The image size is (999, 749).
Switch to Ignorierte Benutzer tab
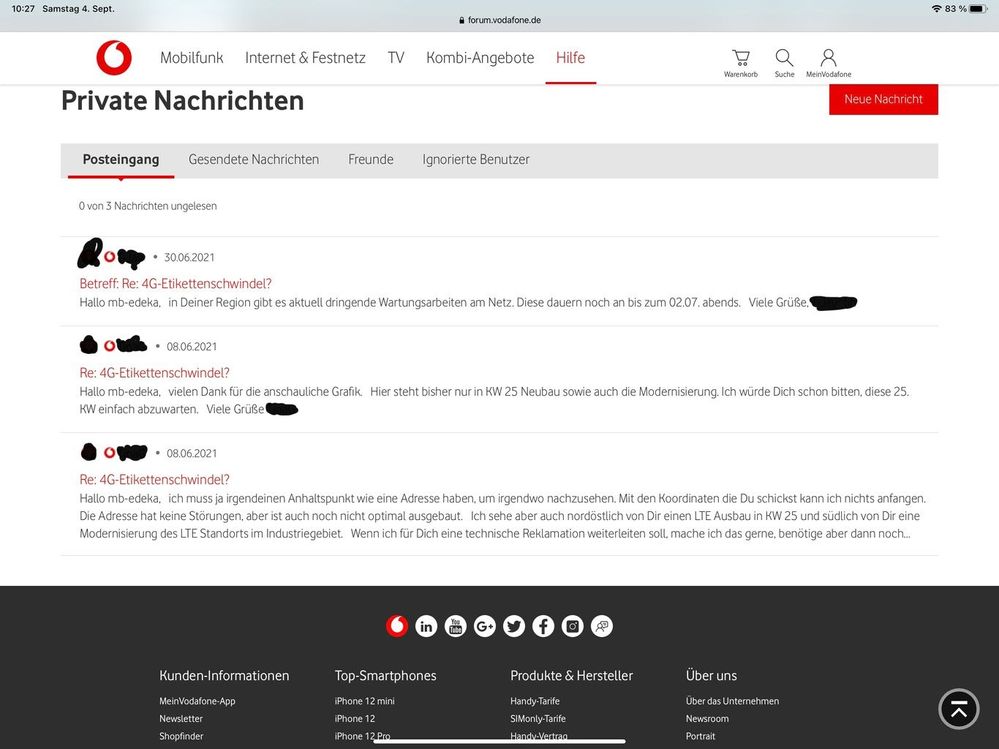click(x=476, y=160)
